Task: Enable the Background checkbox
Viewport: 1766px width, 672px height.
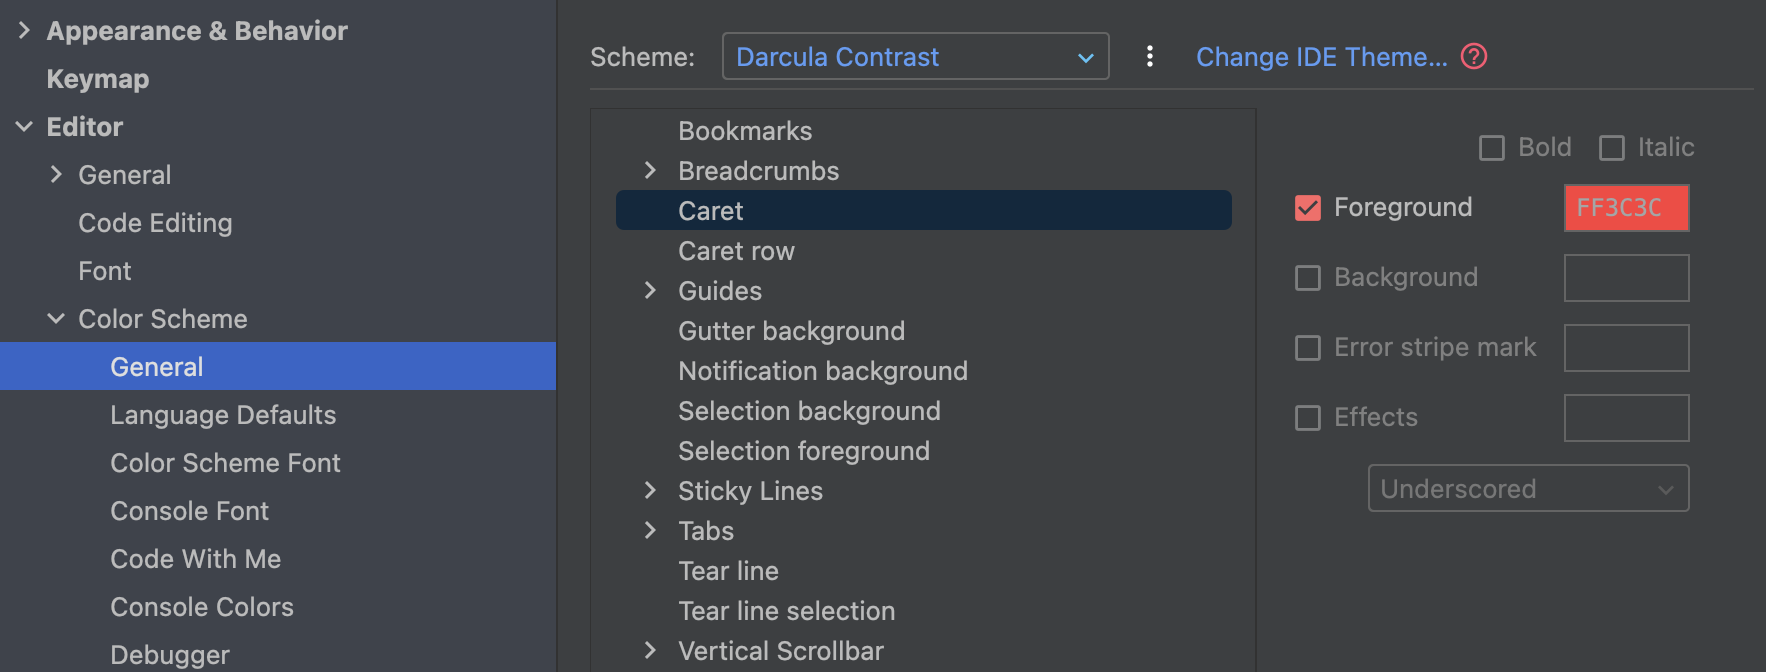Action: pos(1308,278)
